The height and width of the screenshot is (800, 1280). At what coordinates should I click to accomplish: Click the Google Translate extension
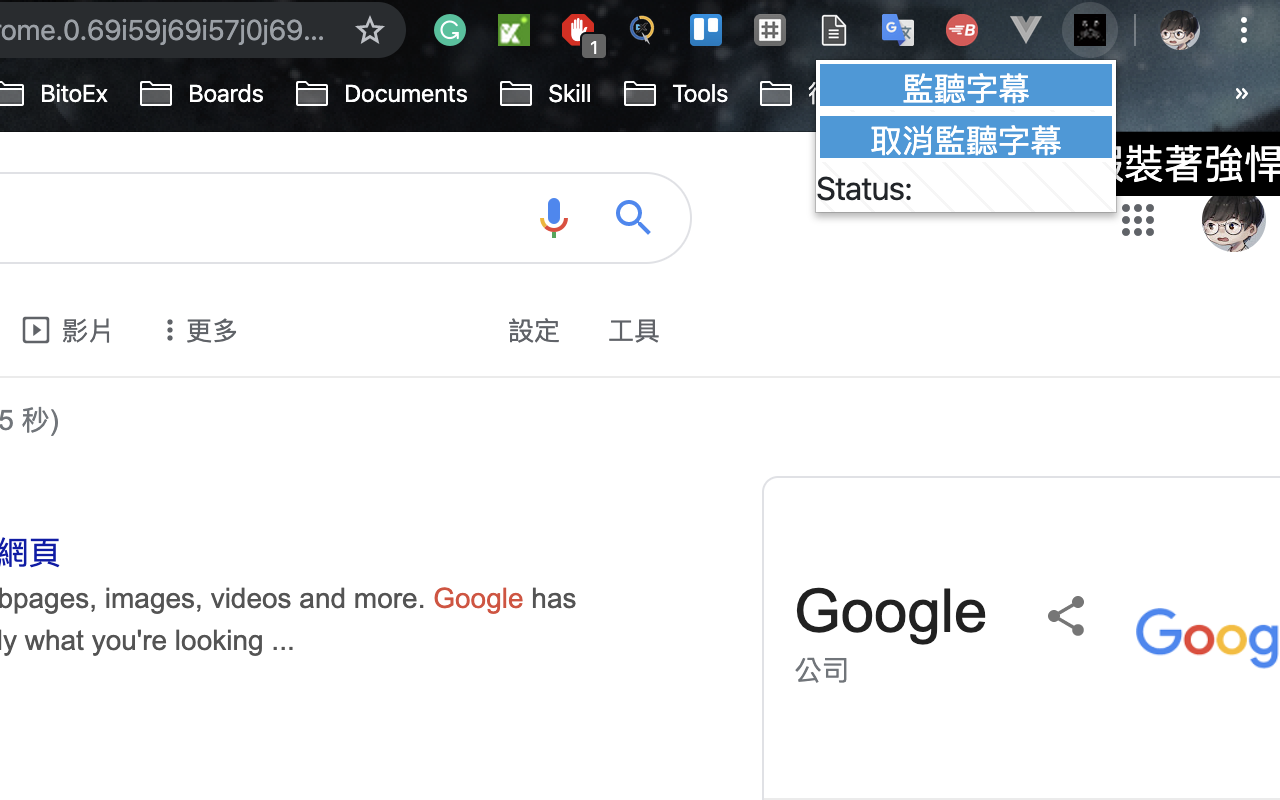click(x=897, y=30)
